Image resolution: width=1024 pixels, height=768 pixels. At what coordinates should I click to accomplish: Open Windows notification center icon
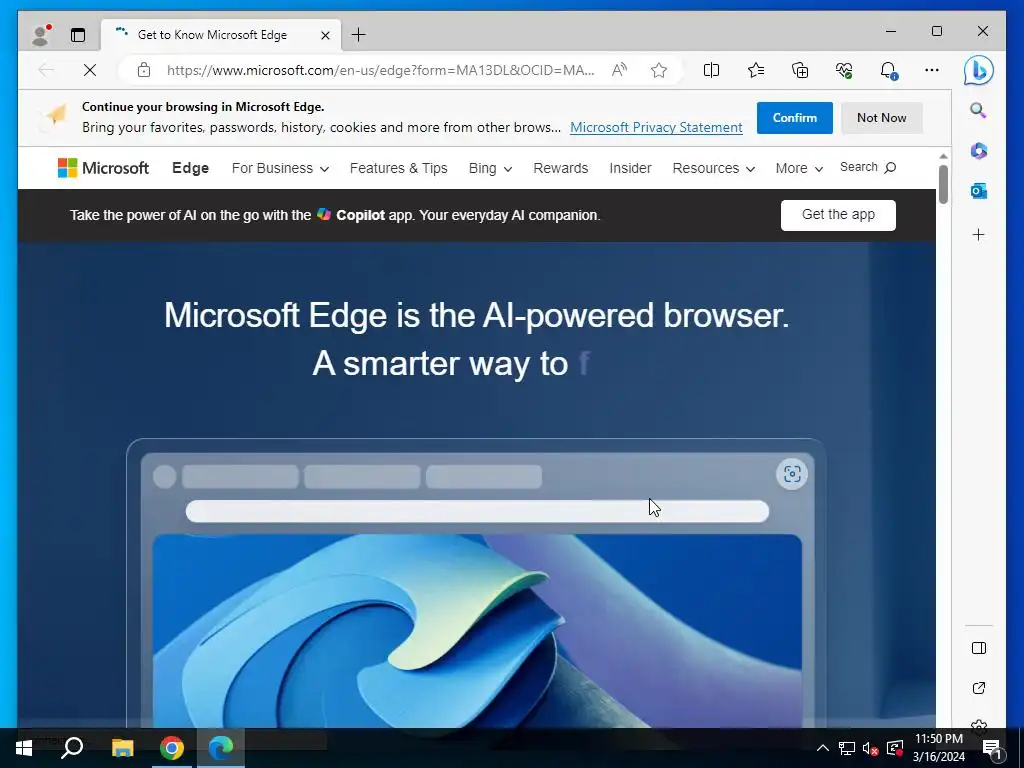tap(991, 748)
